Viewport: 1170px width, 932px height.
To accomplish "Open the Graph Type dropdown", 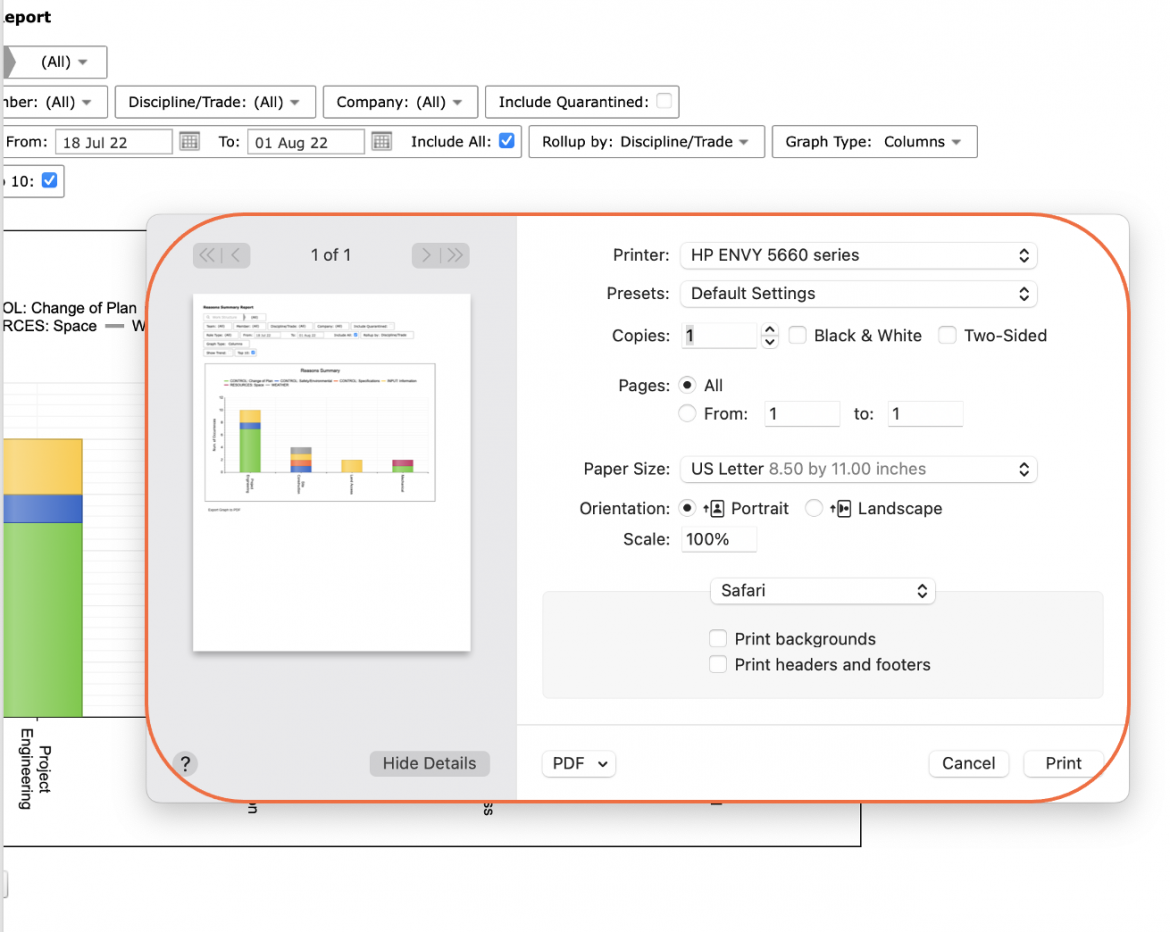I will (875, 141).
